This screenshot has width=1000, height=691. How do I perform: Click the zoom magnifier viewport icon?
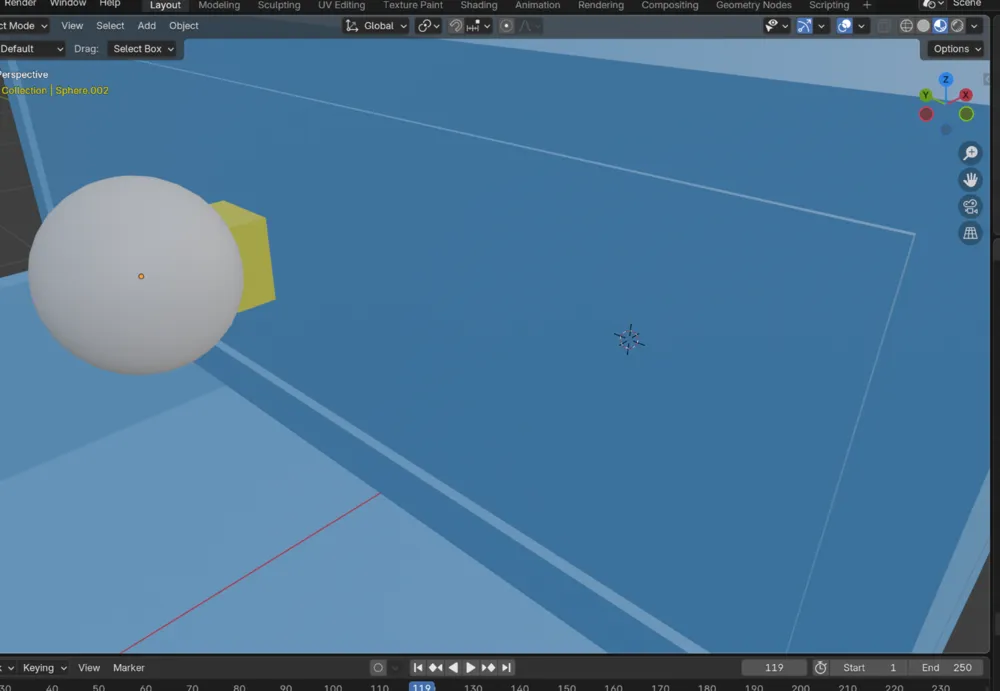pos(970,153)
